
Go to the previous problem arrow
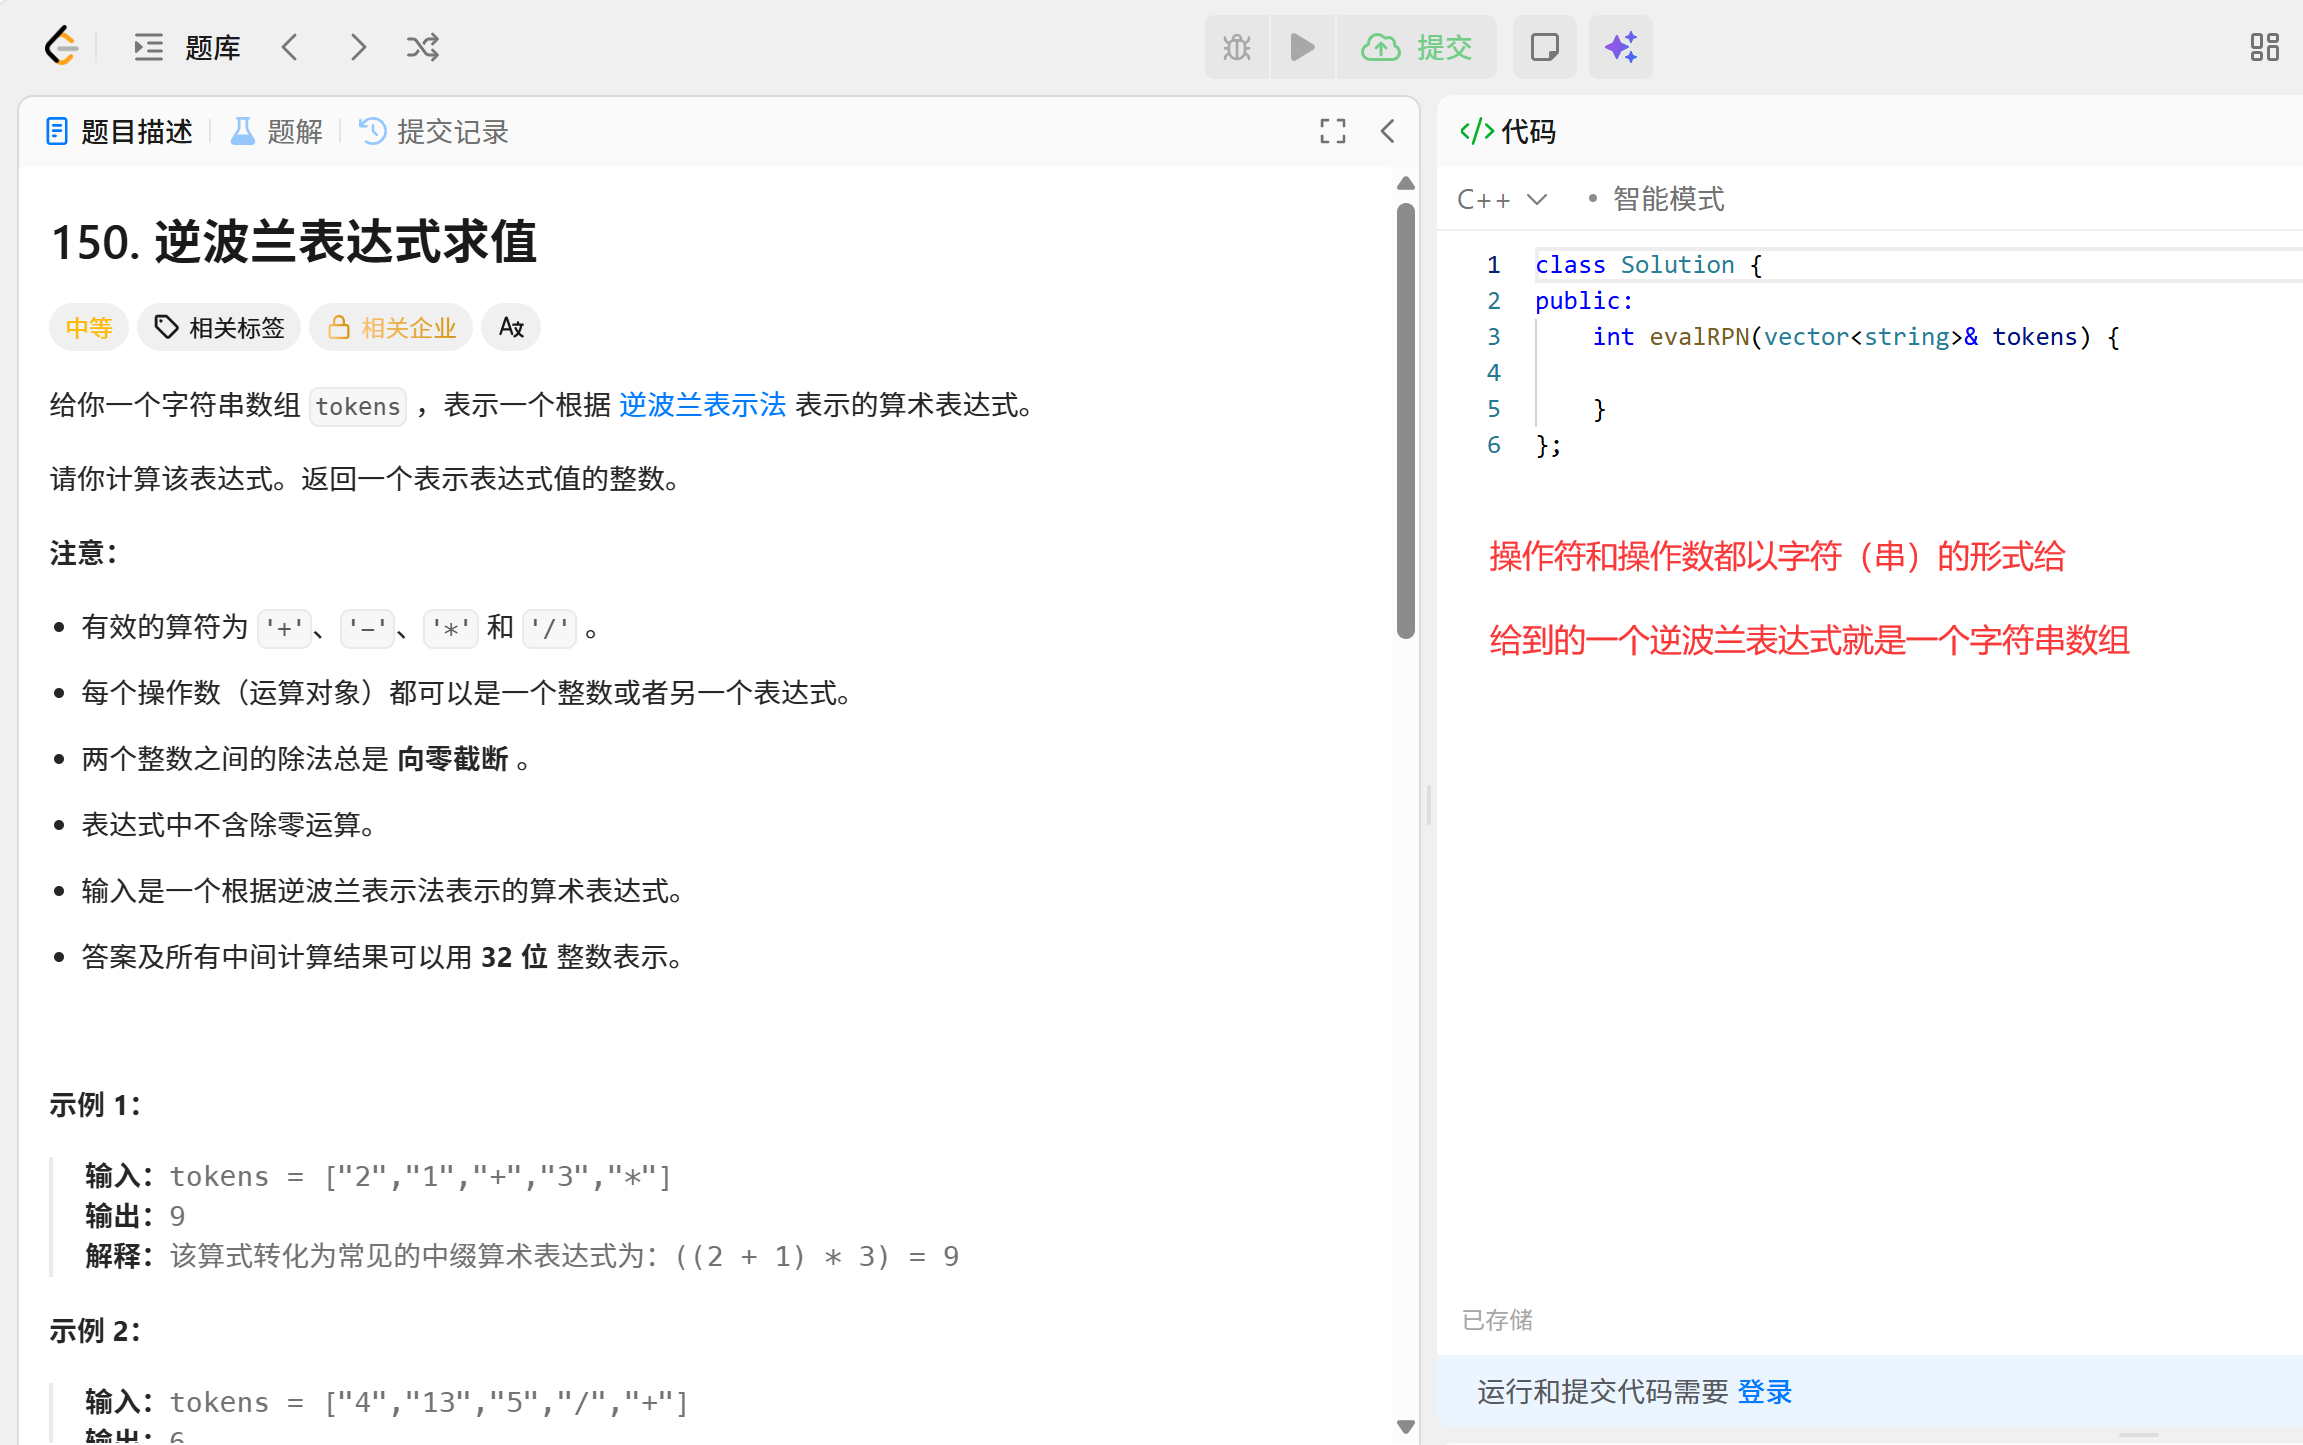coord(290,47)
